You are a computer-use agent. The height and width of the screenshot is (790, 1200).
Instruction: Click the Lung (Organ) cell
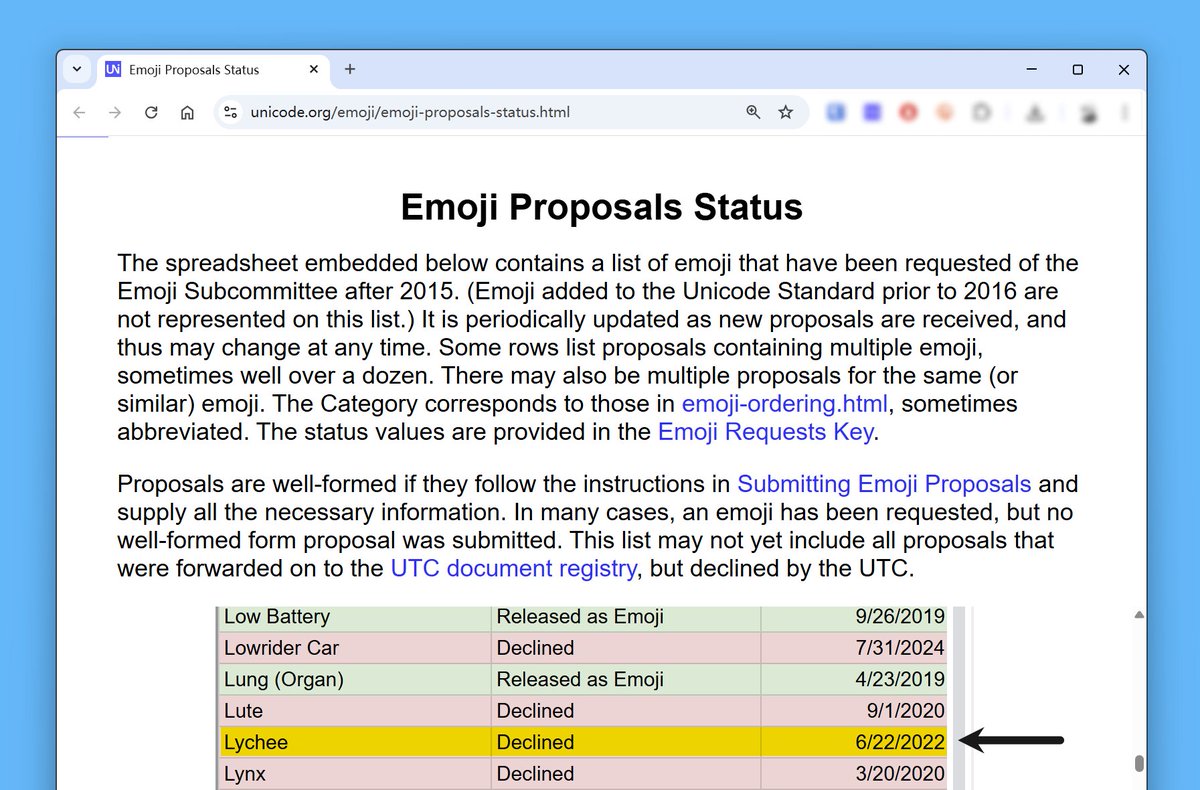[355, 679]
